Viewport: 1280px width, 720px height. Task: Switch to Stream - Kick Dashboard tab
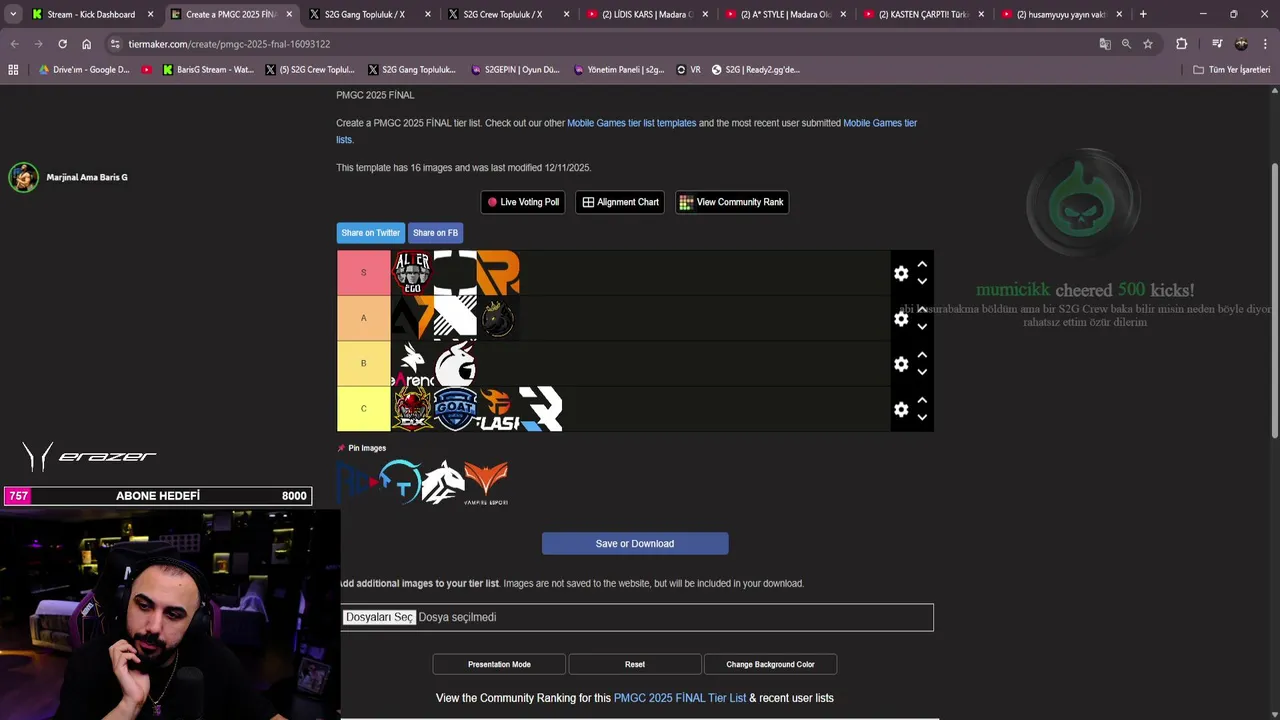[91, 14]
